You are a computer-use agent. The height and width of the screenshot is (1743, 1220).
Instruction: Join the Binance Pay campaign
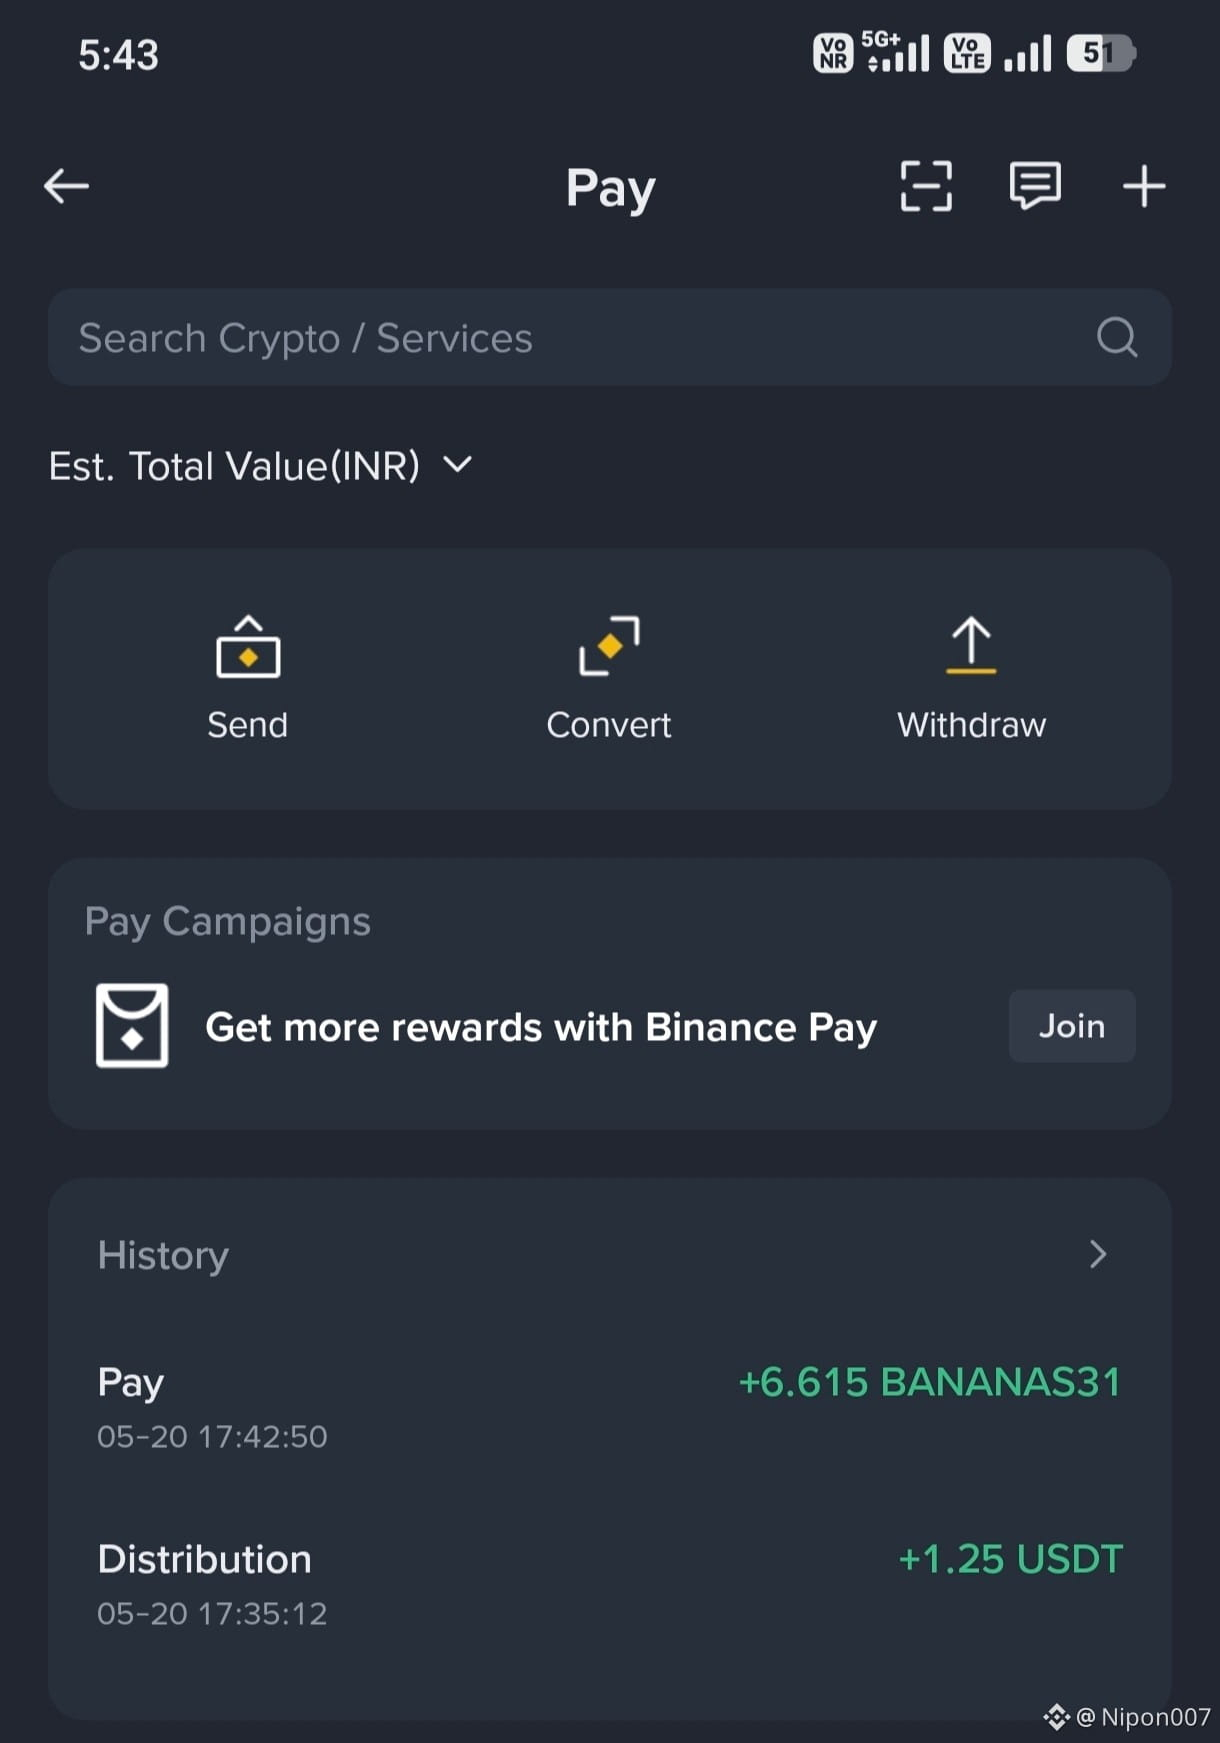pos(1072,1026)
